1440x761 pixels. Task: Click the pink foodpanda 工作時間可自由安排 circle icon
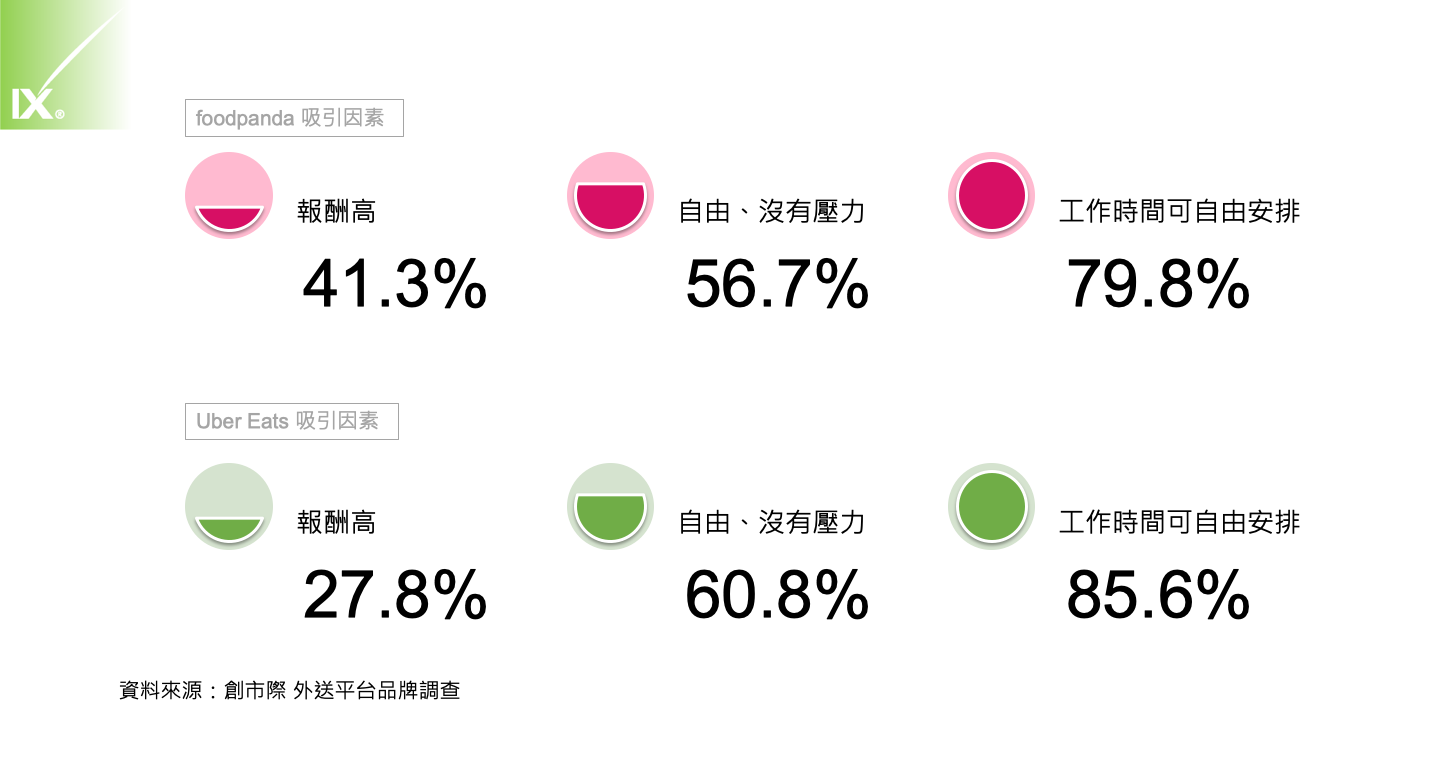991,196
